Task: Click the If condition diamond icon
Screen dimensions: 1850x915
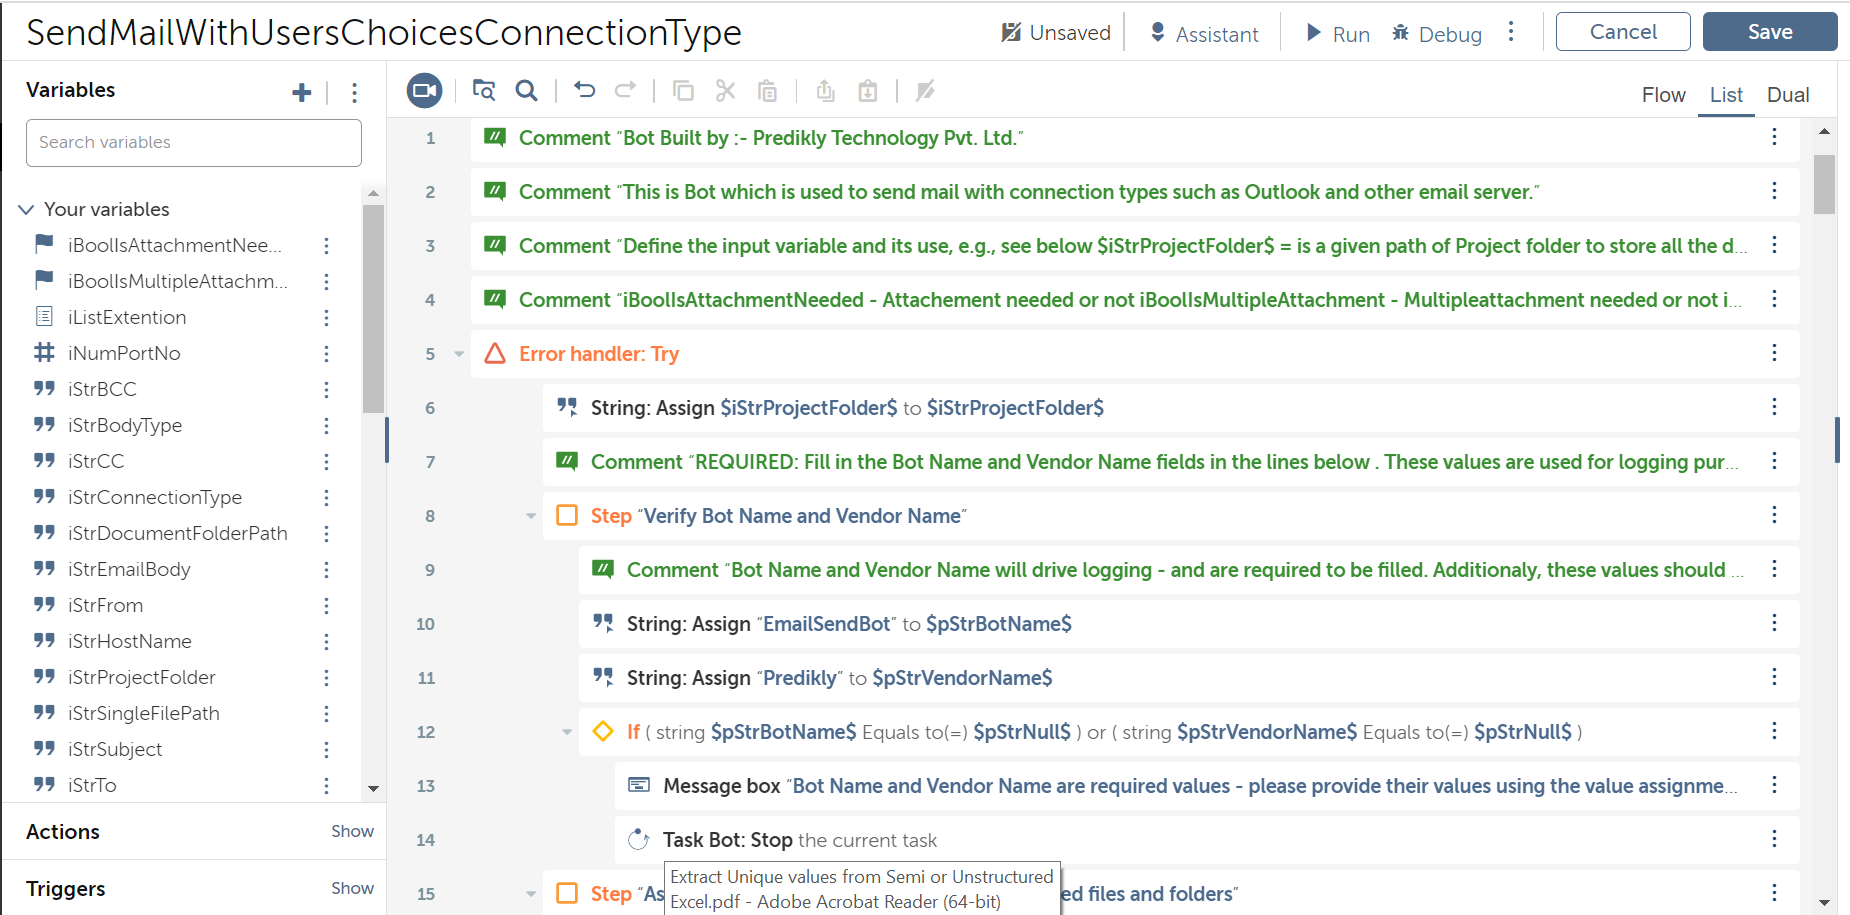Action: tap(602, 731)
